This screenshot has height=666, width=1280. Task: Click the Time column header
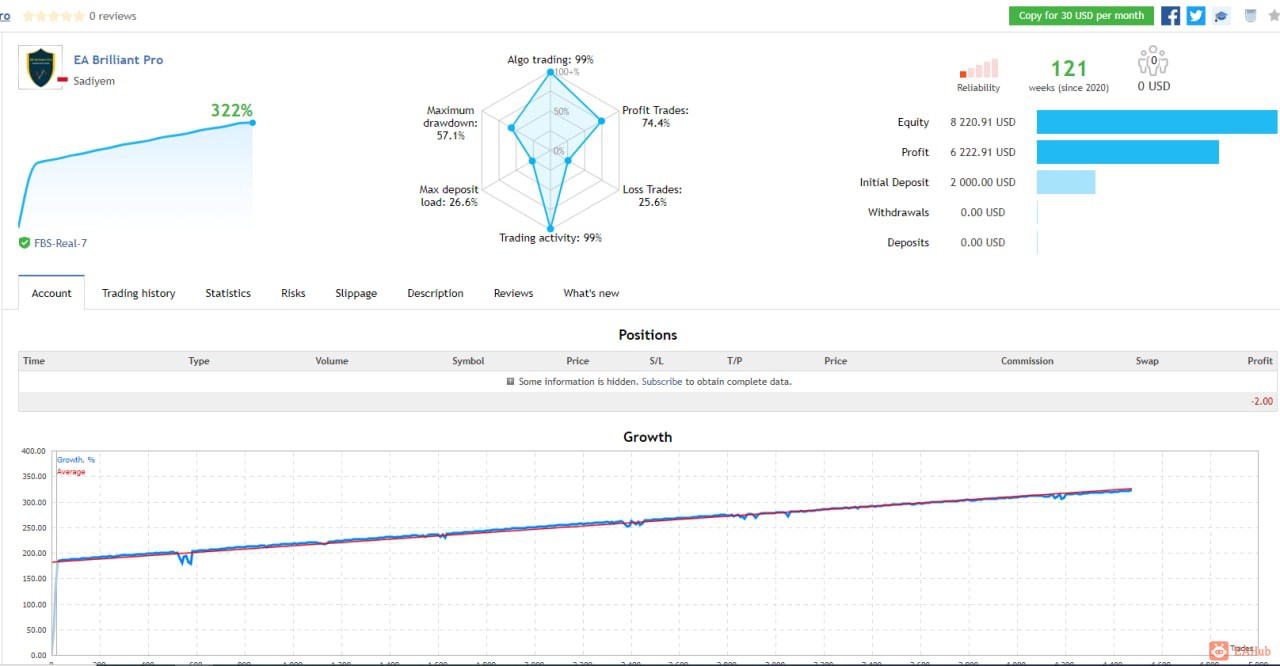(34, 361)
